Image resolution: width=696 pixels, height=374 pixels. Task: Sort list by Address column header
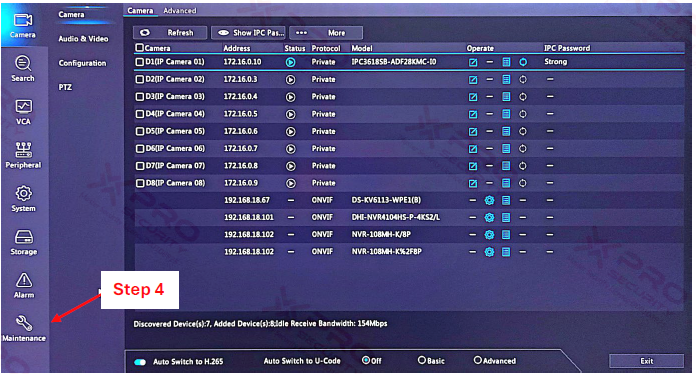(237, 48)
